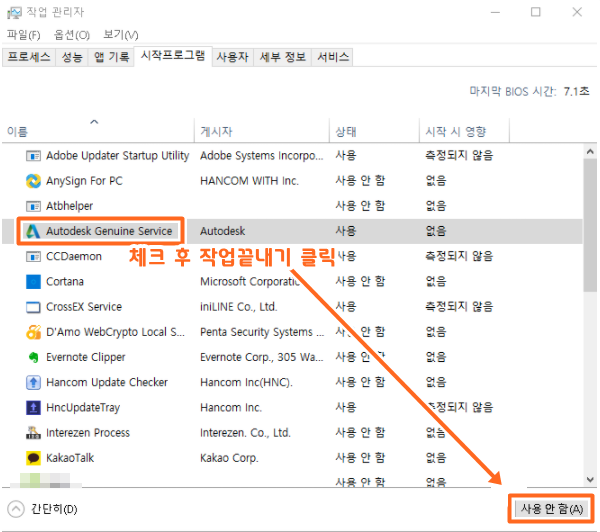The width and height of the screenshot is (600, 532).
Task: Select the KakaoTalk yellow icon
Action: (x=33, y=458)
